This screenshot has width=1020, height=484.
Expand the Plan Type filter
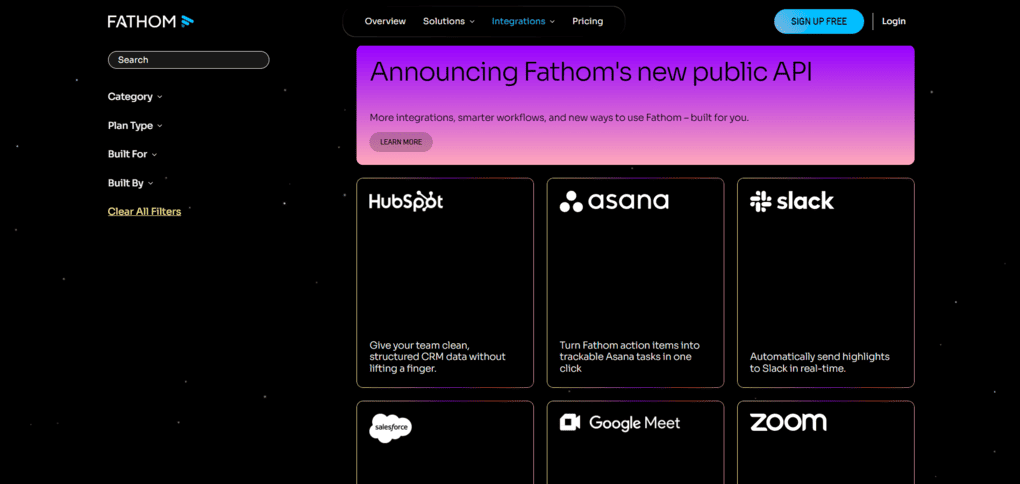(135, 126)
